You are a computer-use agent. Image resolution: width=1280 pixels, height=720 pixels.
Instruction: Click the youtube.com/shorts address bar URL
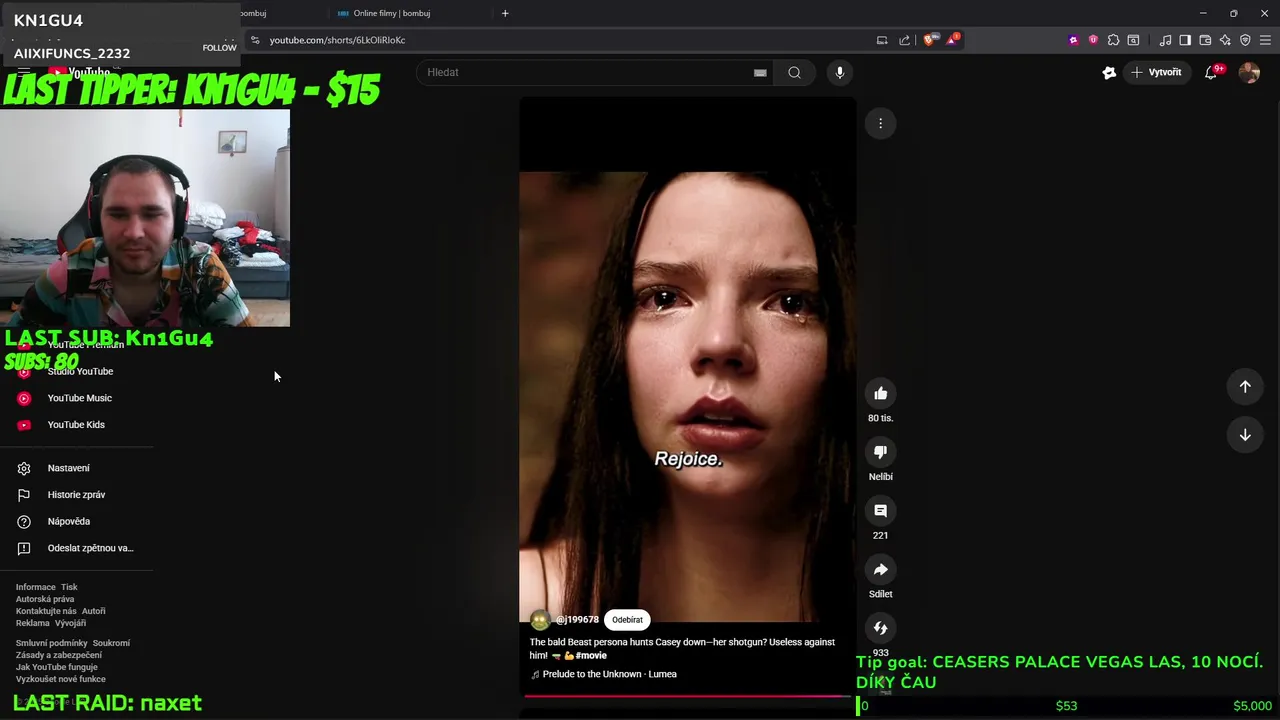click(337, 40)
